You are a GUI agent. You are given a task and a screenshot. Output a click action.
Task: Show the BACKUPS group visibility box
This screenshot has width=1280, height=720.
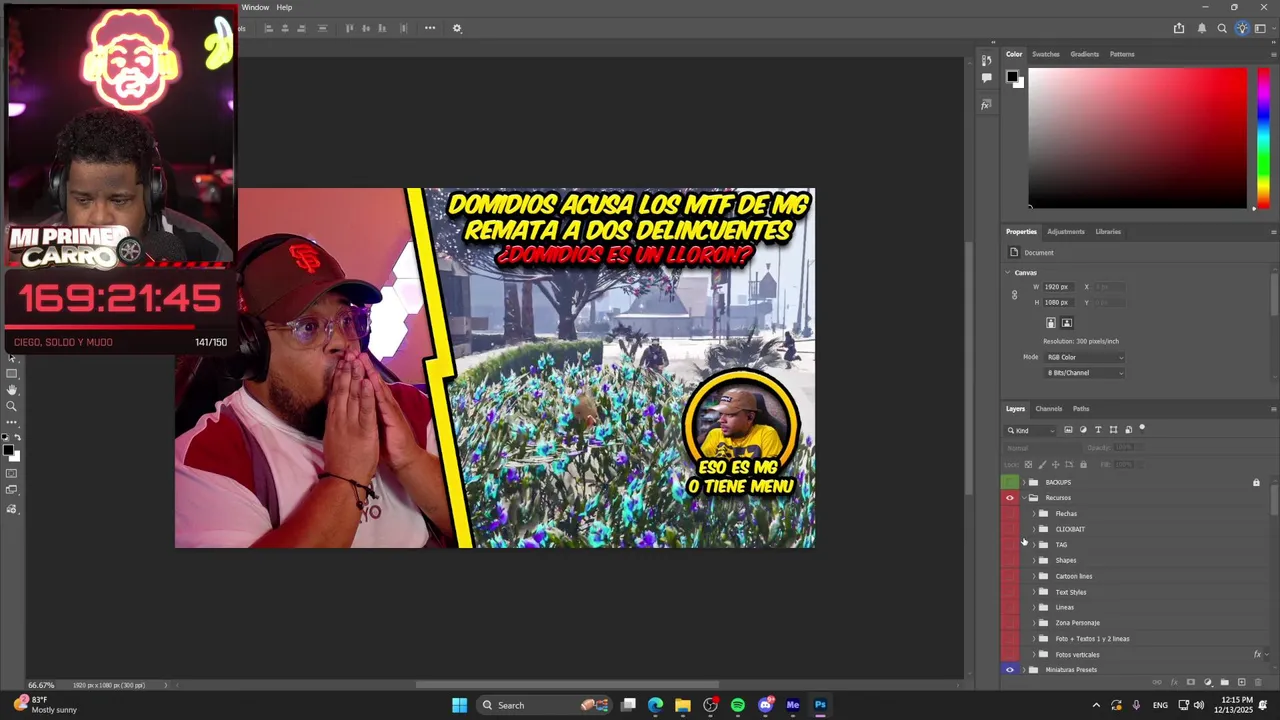[1010, 482]
